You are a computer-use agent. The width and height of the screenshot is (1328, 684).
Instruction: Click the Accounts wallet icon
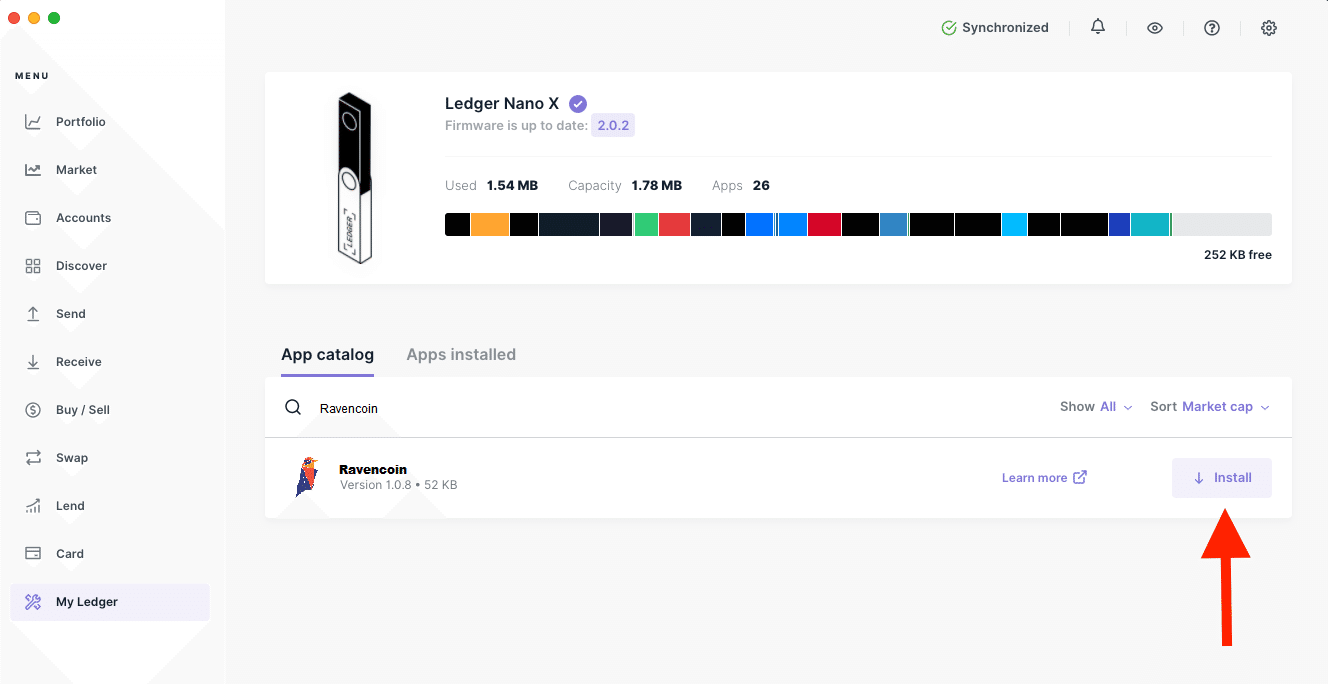(x=33, y=218)
